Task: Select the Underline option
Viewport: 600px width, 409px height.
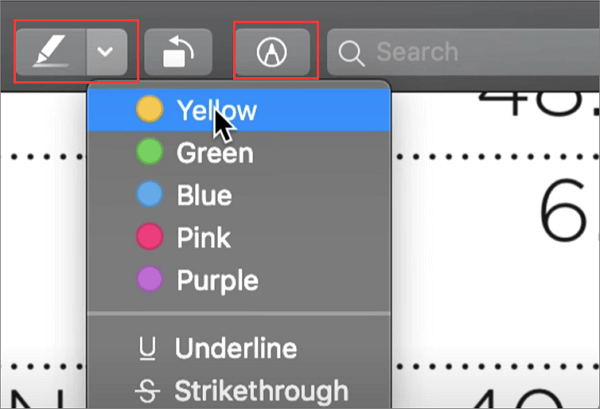Action: pos(236,349)
